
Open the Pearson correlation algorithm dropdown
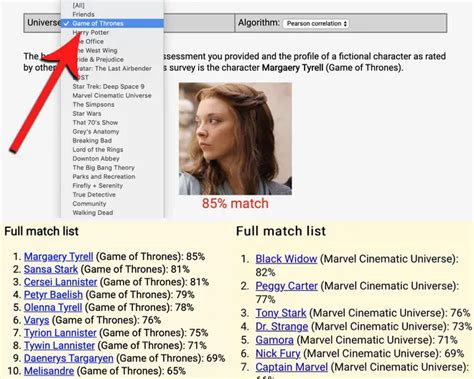316,24
